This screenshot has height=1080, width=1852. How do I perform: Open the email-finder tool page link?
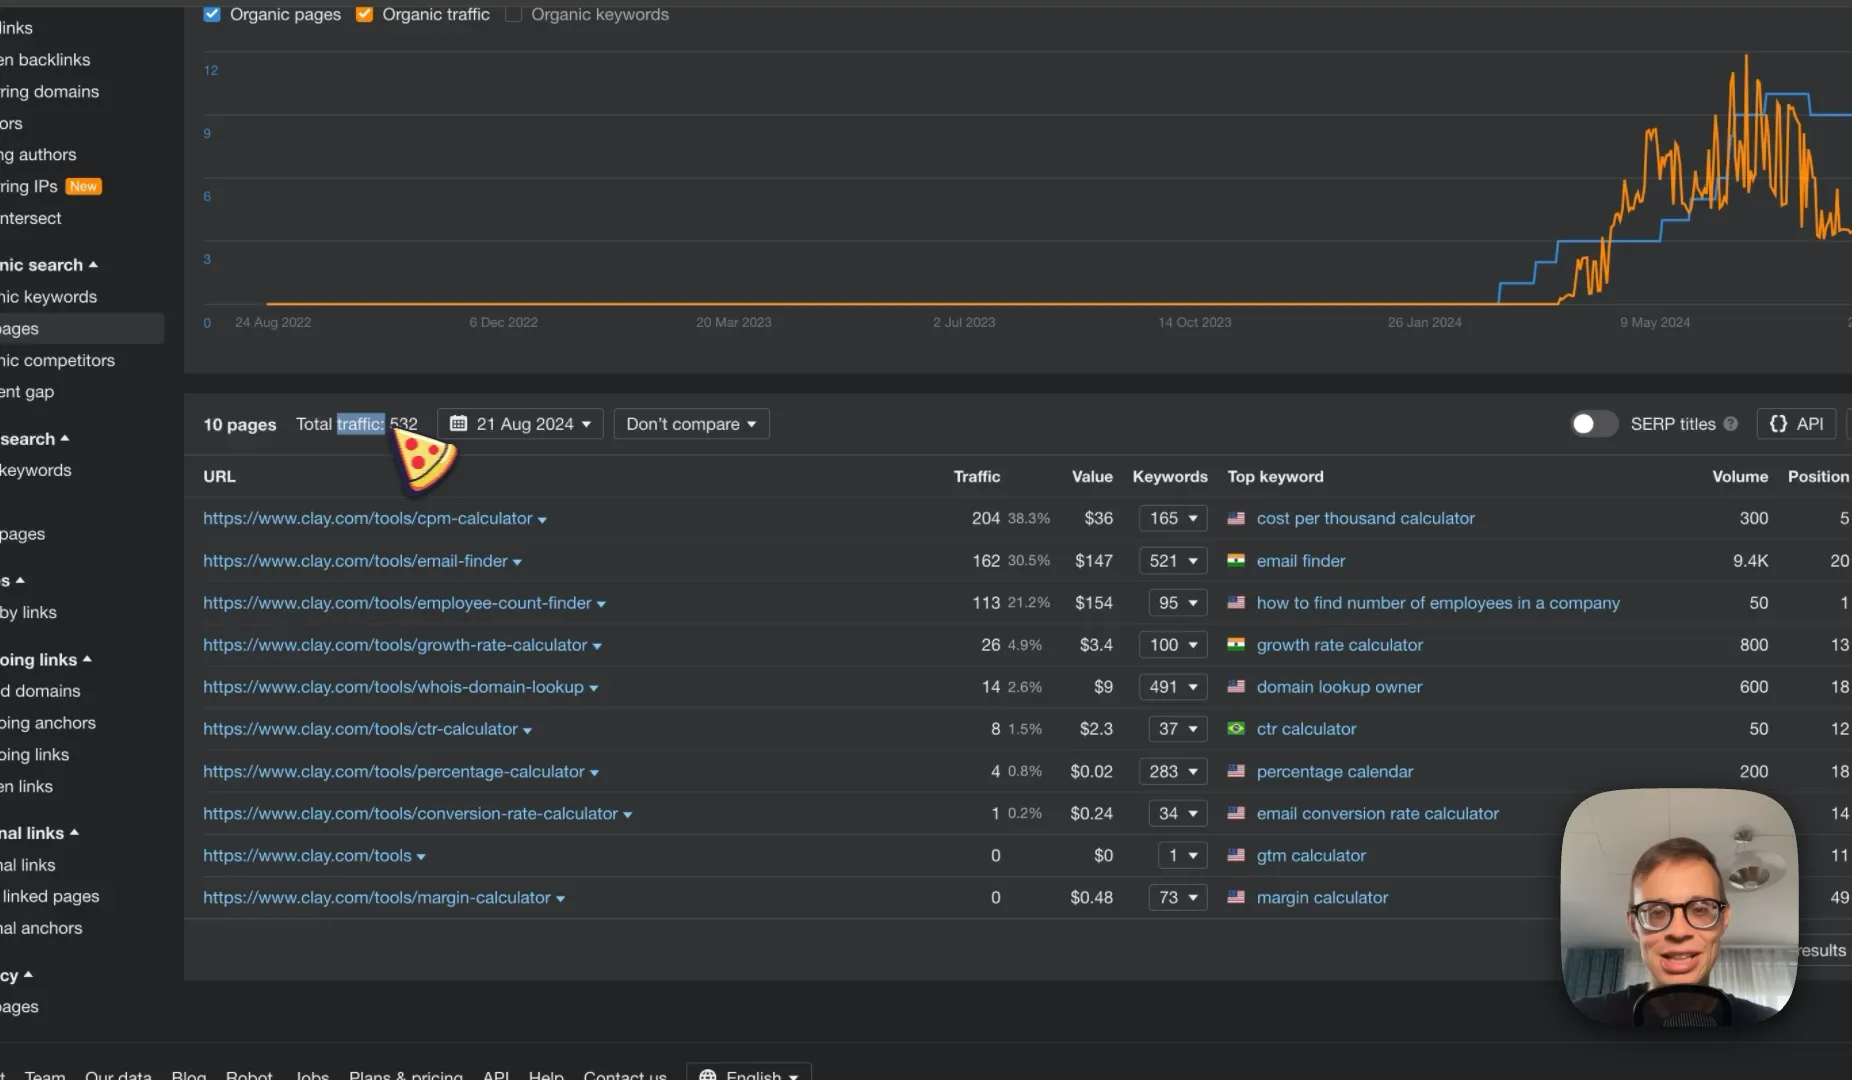point(355,561)
